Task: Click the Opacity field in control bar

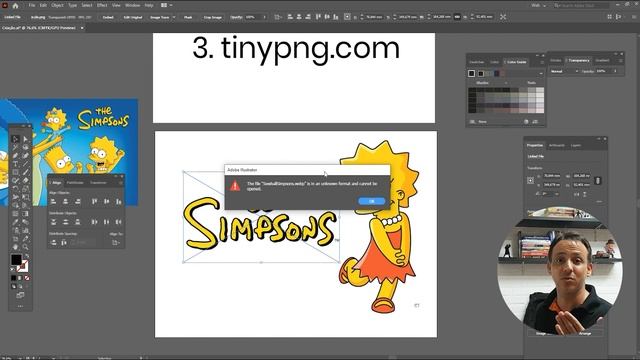Action: pyautogui.click(x=253, y=17)
